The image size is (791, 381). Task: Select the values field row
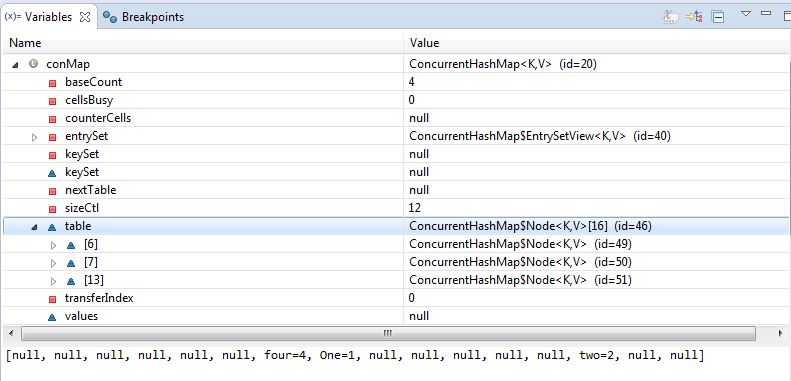tap(396, 316)
